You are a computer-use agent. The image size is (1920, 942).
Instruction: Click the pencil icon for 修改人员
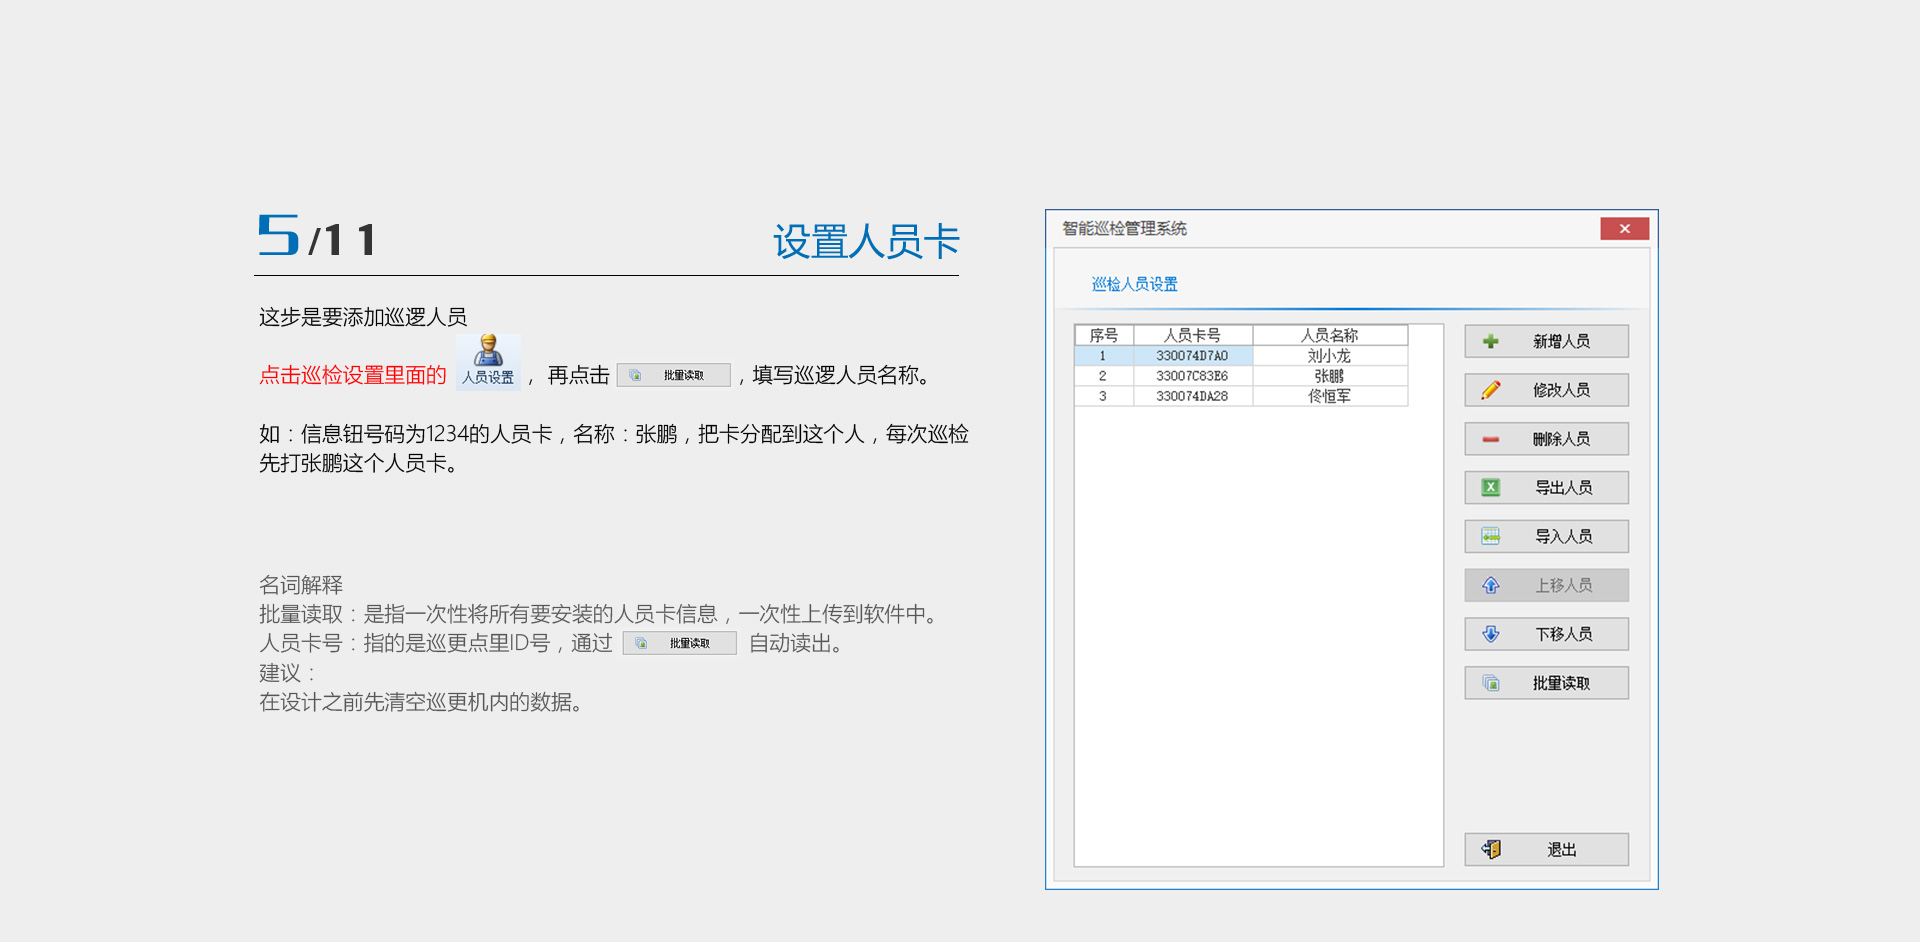(x=1490, y=390)
